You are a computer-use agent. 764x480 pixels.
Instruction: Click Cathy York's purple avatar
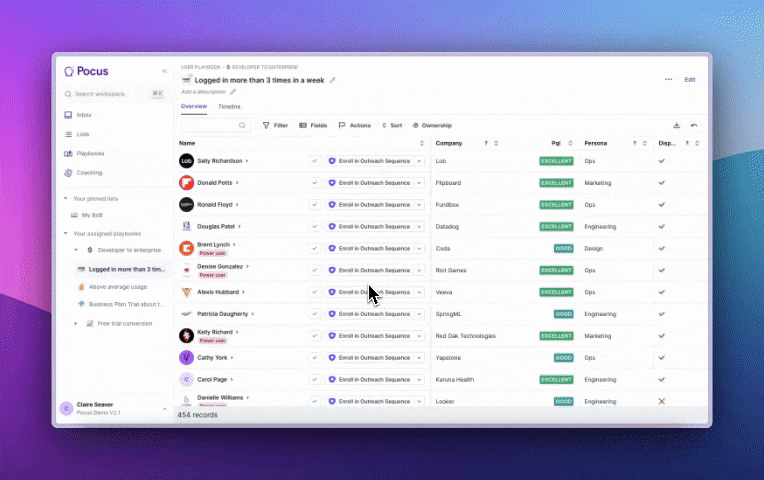coord(187,358)
